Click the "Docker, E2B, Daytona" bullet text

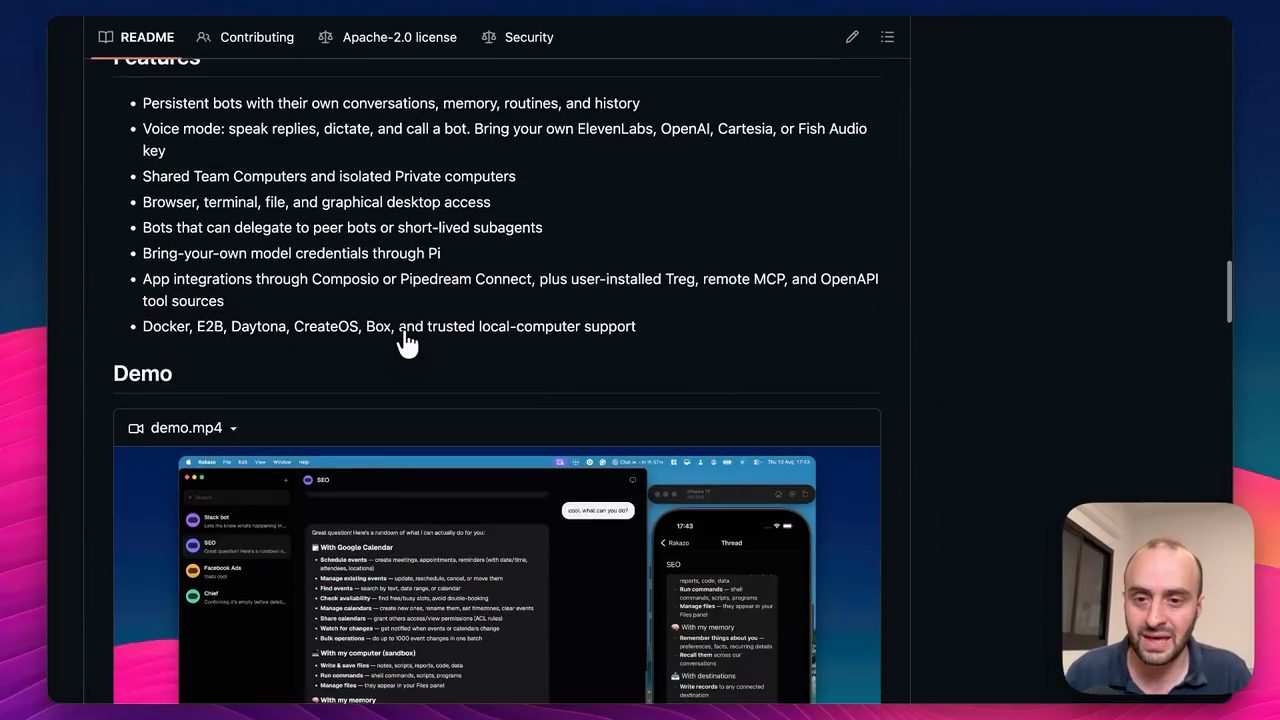point(389,326)
